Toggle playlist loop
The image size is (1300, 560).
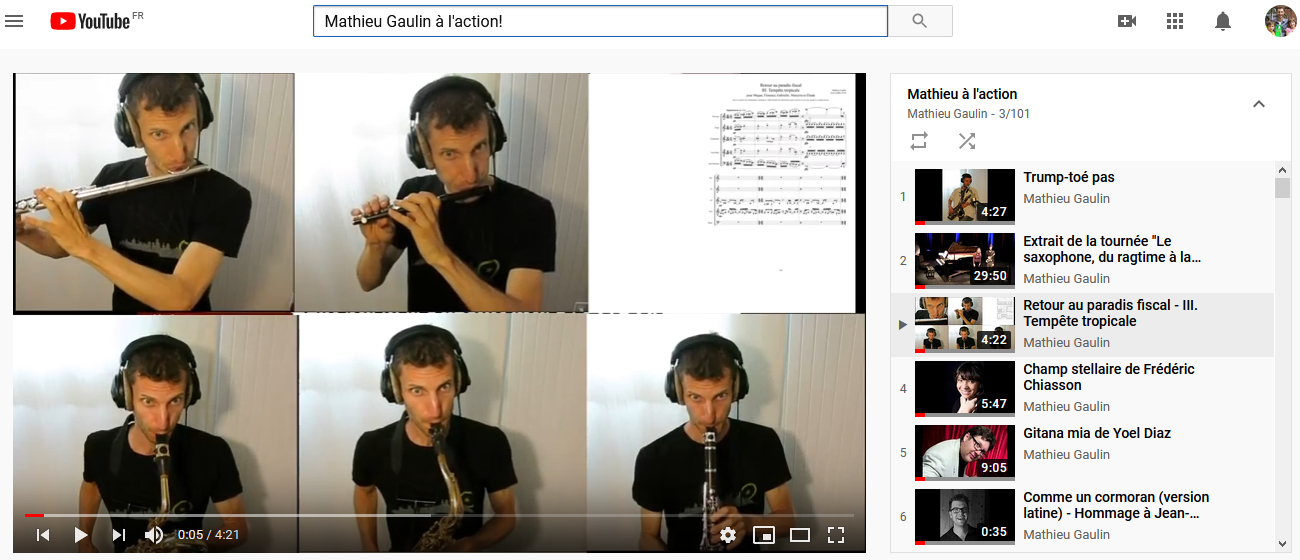(919, 141)
